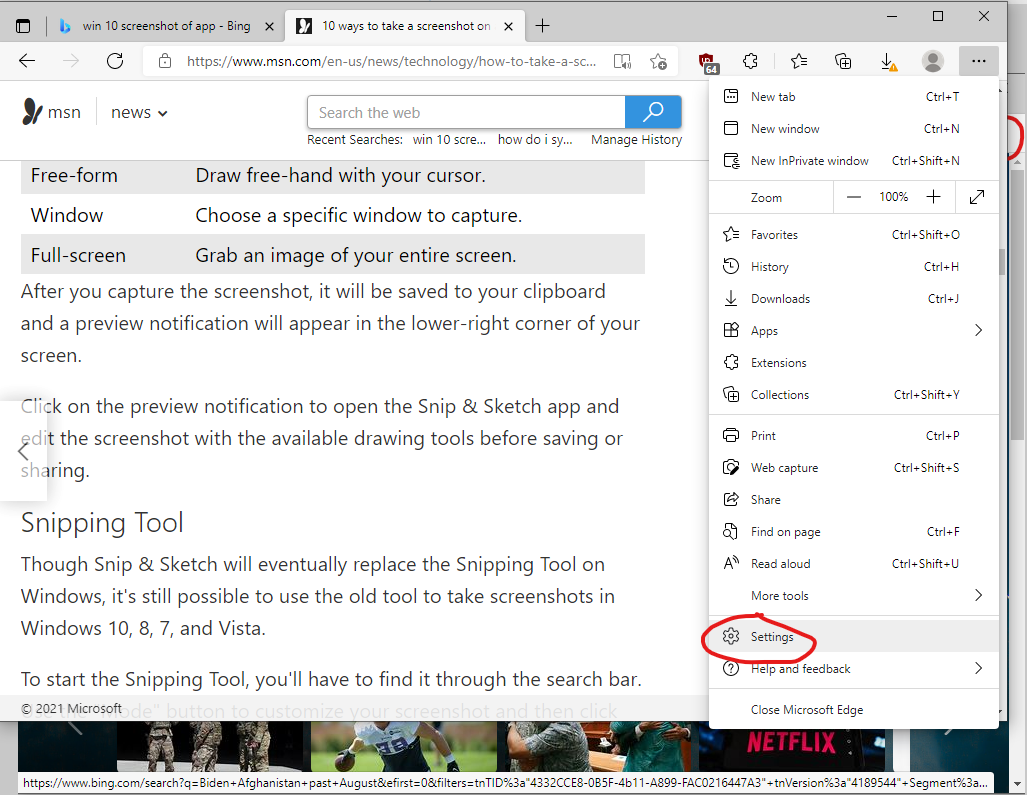Click the address bar URL
This screenshot has height=795, width=1027.
pos(391,62)
